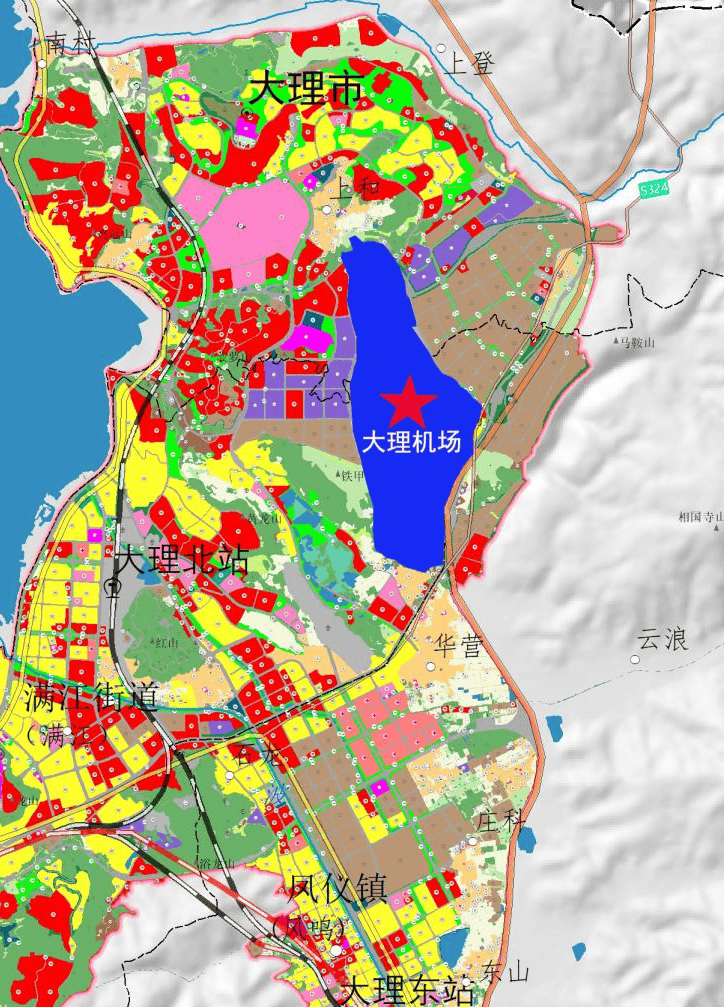
Task: Select the 南村 place label
Action: point(71,44)
